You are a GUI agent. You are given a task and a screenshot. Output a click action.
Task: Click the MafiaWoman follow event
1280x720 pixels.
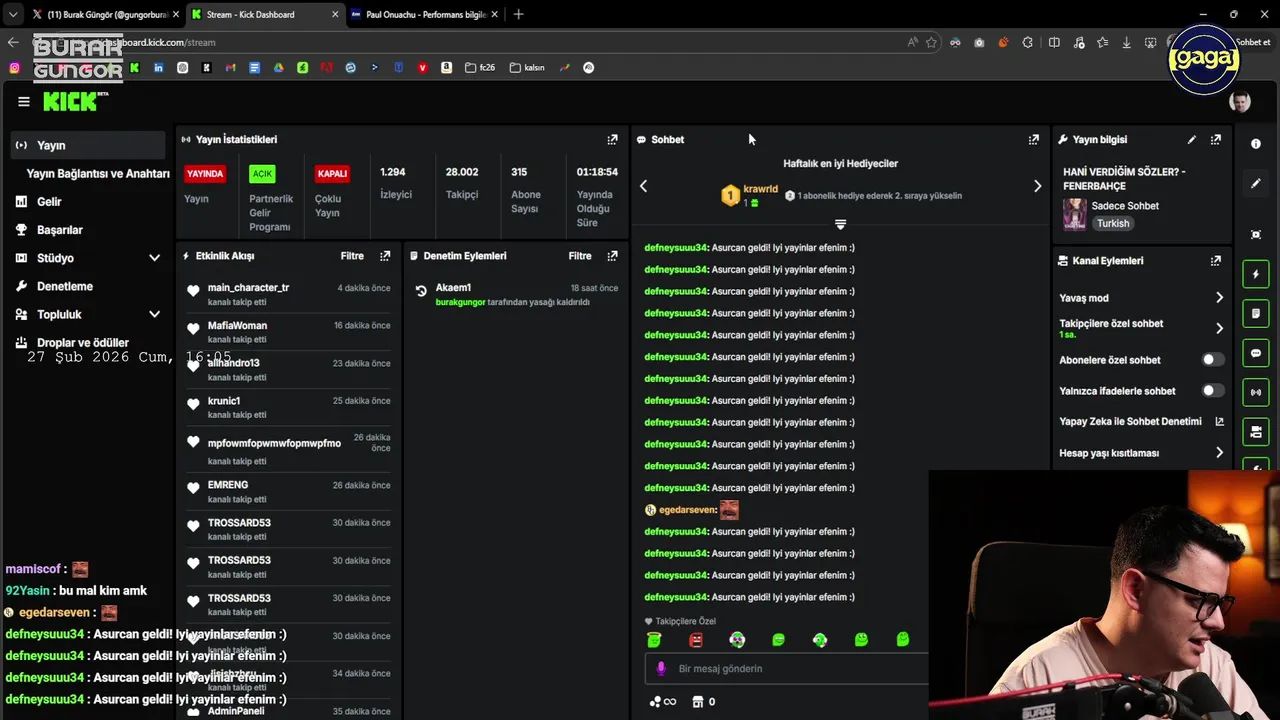289,332
